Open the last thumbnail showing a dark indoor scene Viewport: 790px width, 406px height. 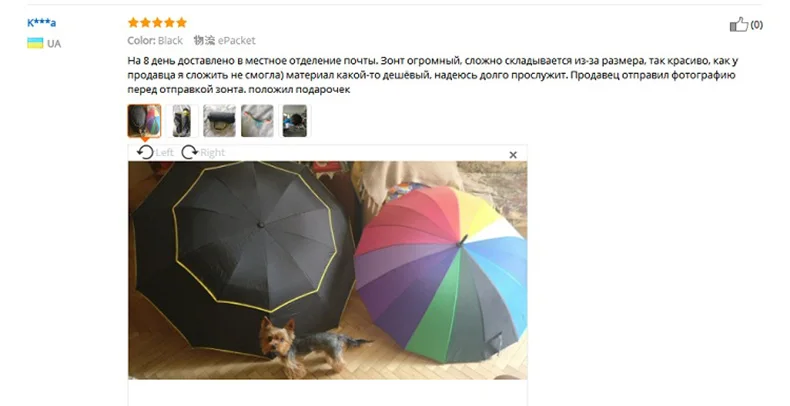(x=295, y=121)
